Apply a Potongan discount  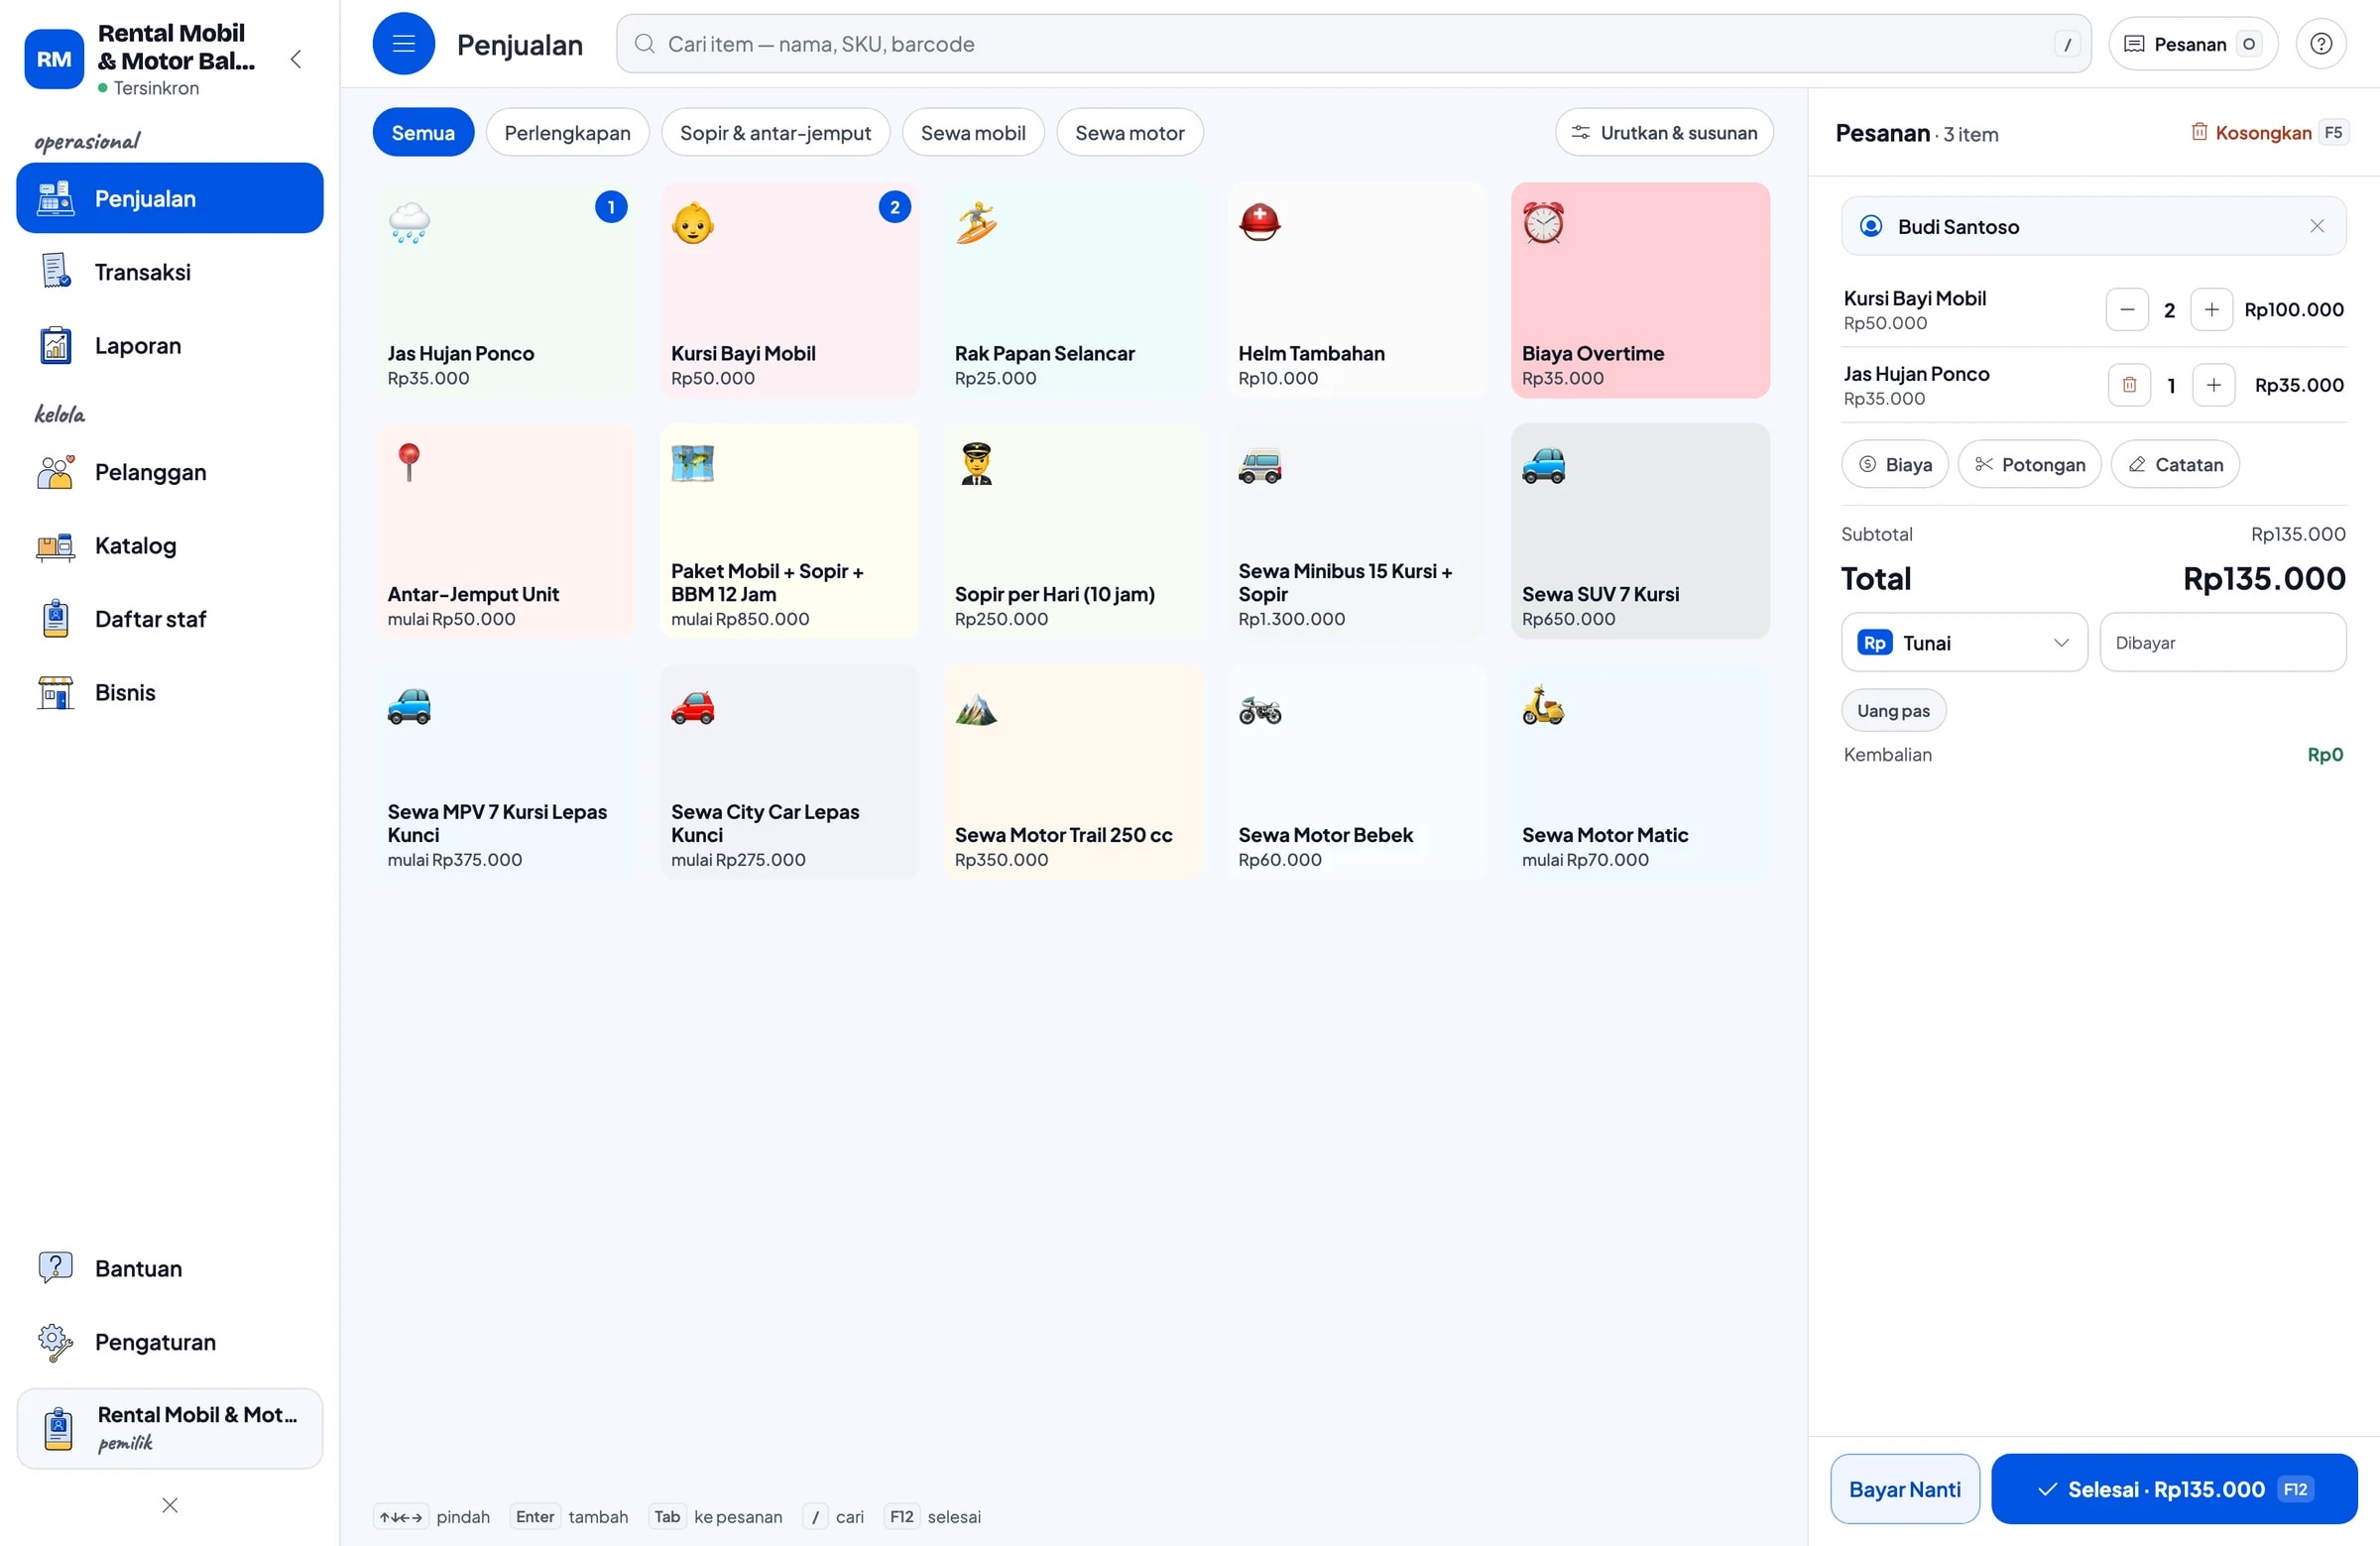(x=2029, y=465)
